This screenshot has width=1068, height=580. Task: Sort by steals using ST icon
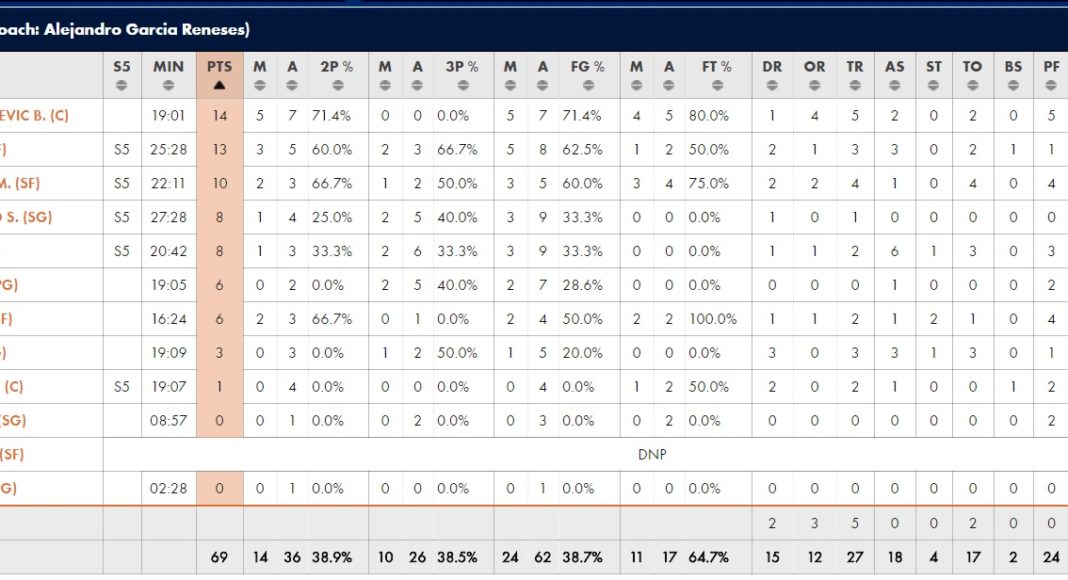(x=934, y=85)
